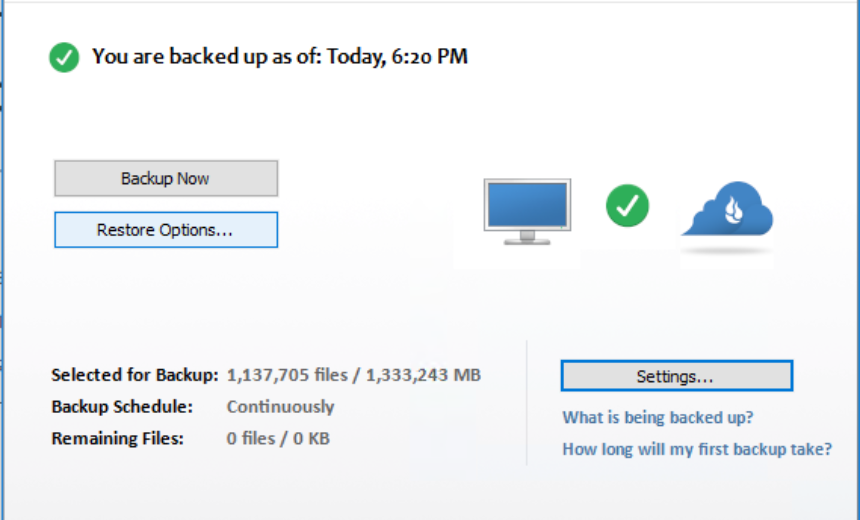Open the "What is being backed up?" link
The width and height of the screenshot is (860, 520).
coord(657,417)
